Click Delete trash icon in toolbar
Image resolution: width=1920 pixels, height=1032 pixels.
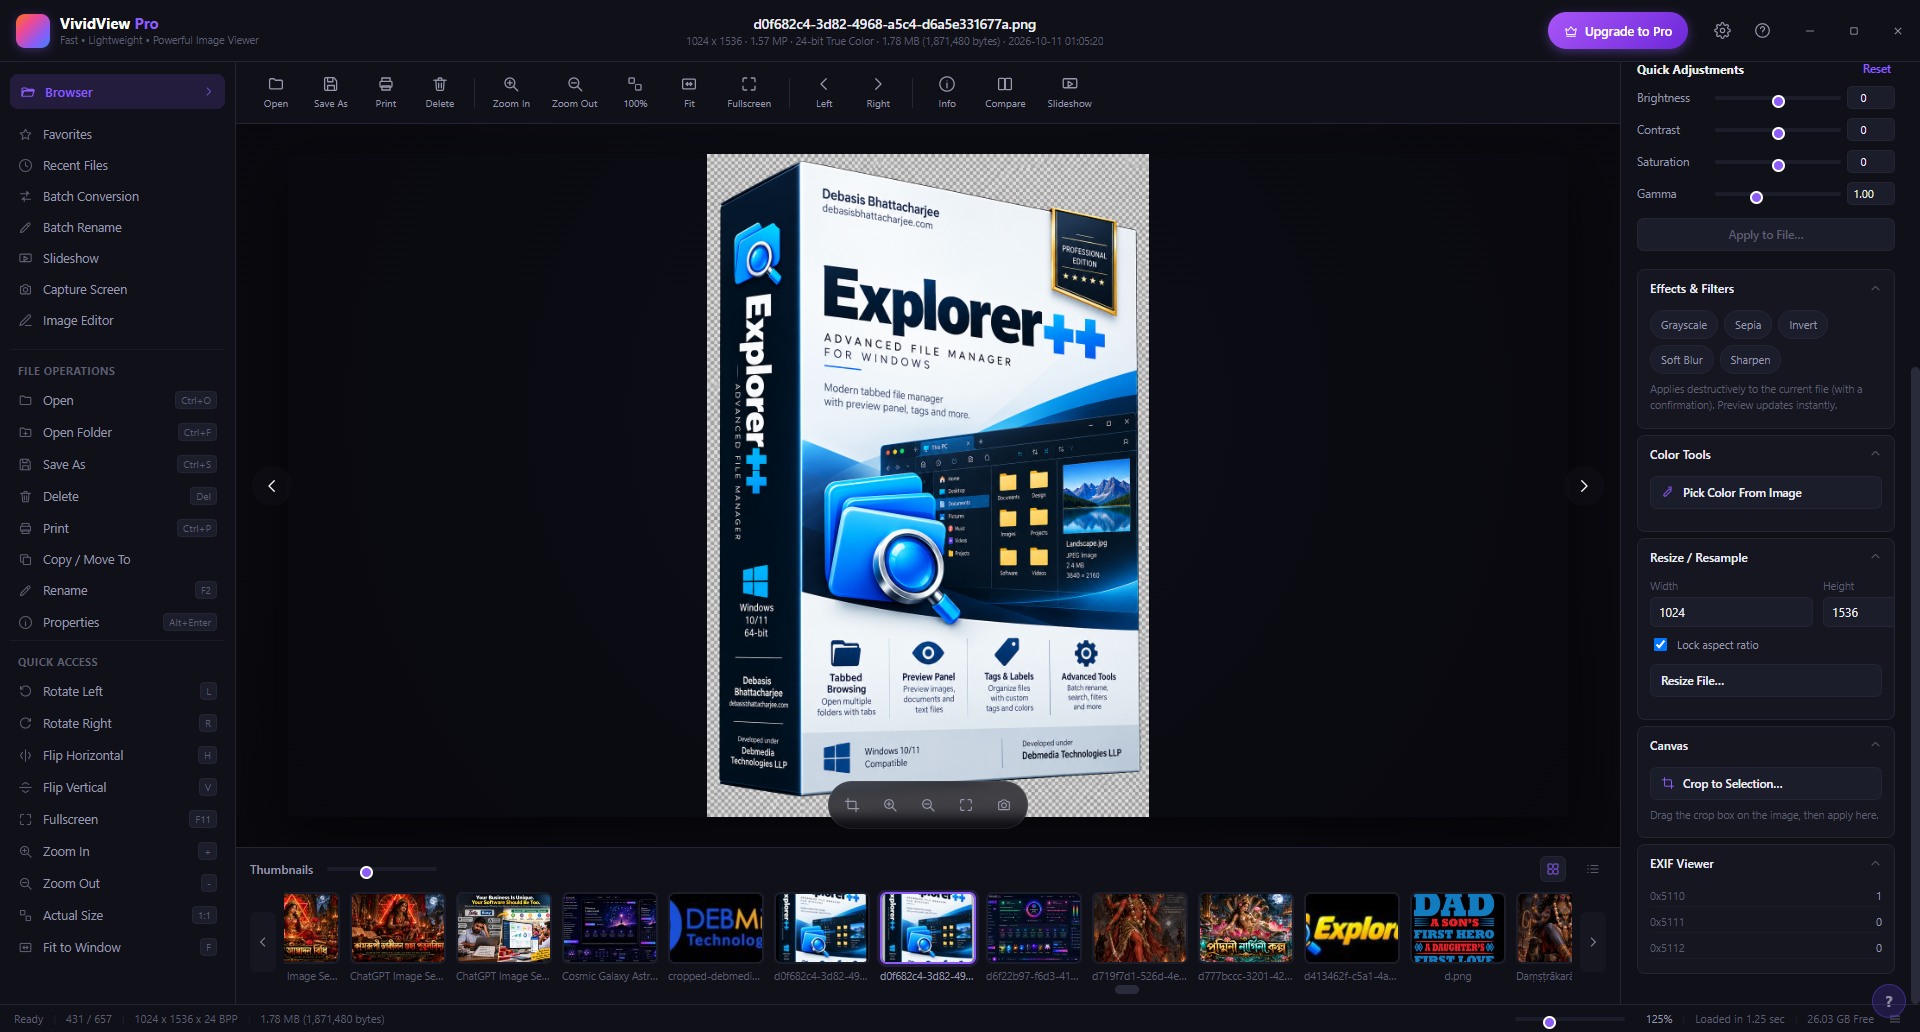(x=440, y=92)
